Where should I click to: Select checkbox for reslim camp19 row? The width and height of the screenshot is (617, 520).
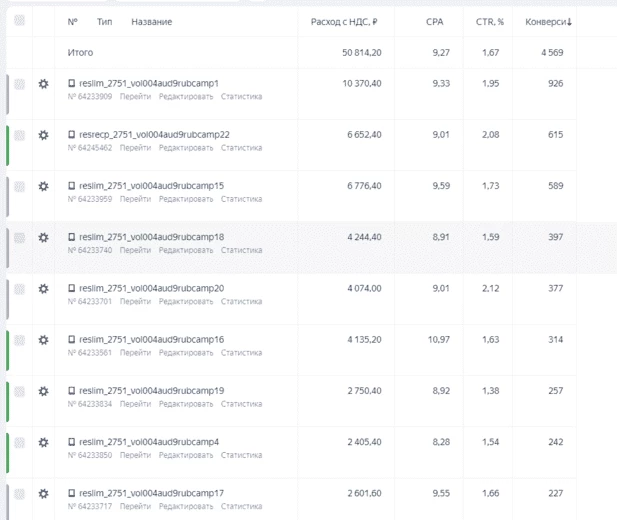click(x=19, y=391)
